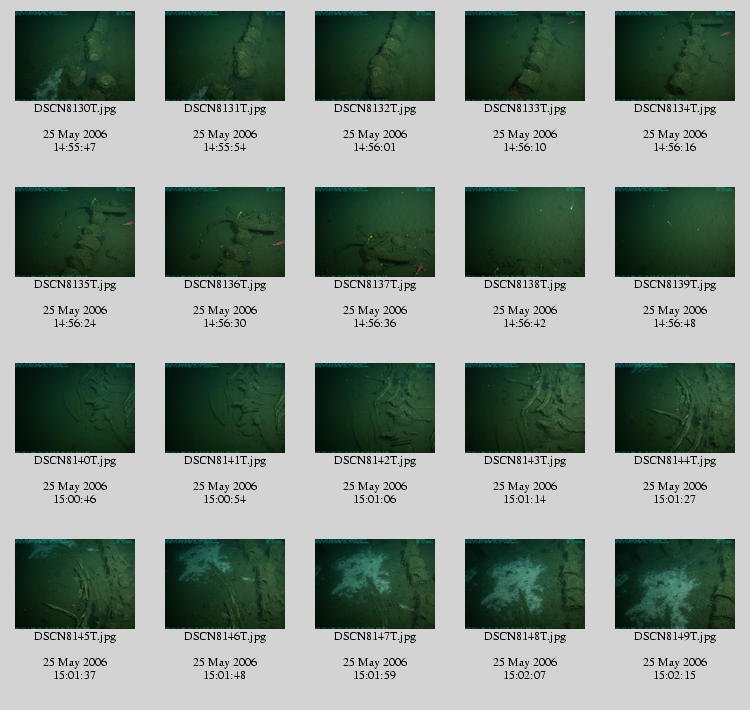Open the DSCN8140T.jpg thumbnail
The image size is (750, 710).
(x=75, y=408)
